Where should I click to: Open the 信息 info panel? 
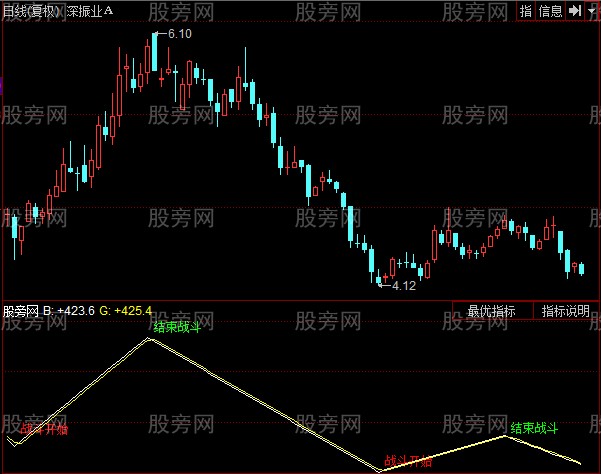(551, 11)
